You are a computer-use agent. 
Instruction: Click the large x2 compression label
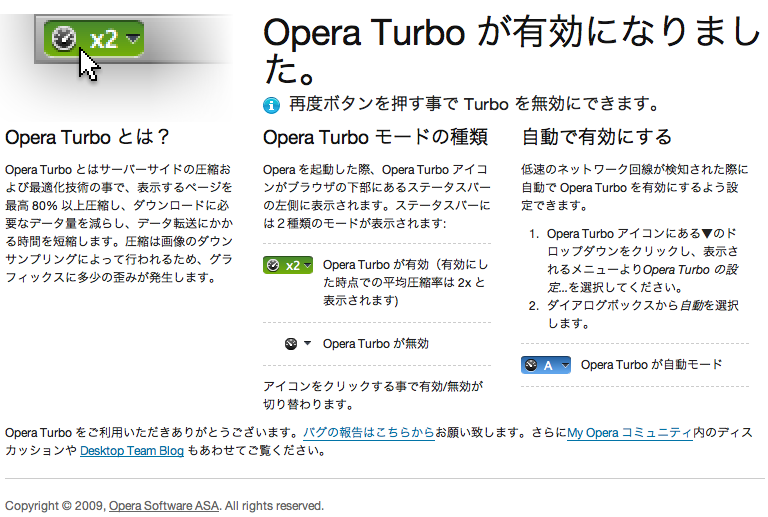pos(103,39)
